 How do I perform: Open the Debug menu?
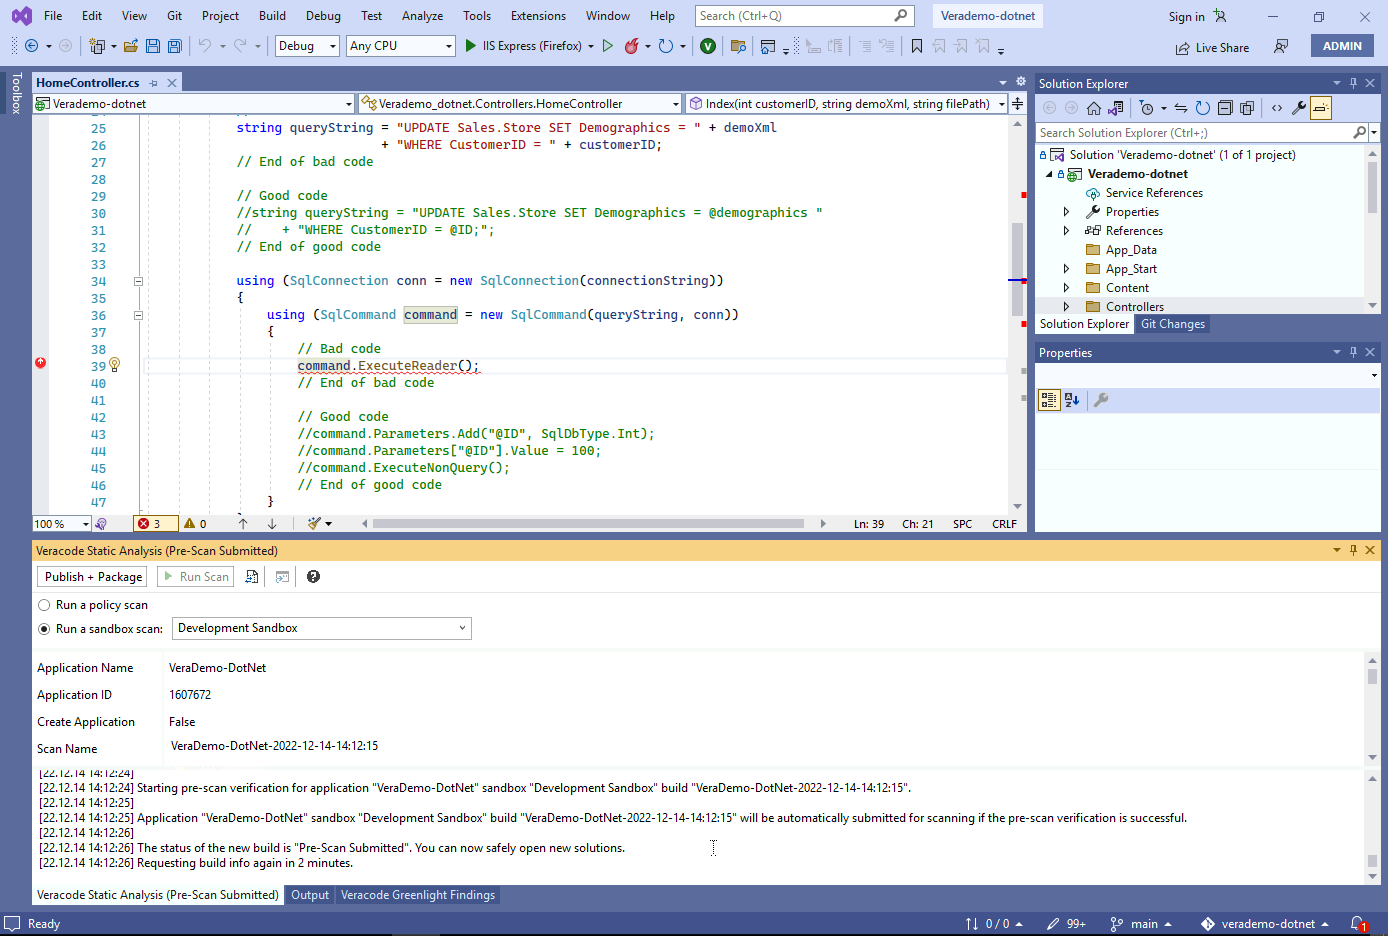(323, 16)
